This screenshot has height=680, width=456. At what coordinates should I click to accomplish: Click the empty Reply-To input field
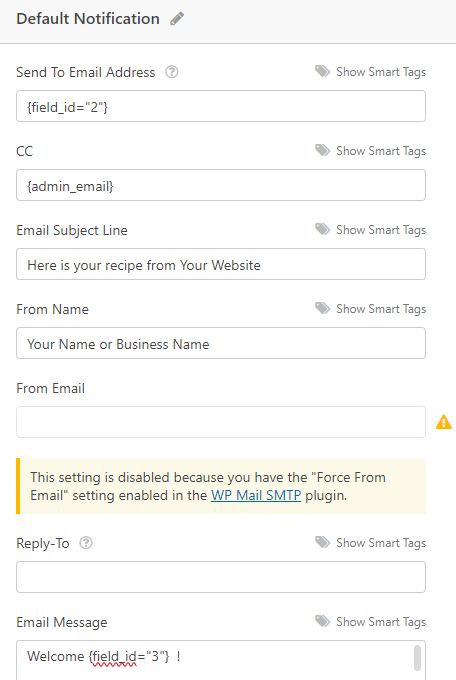pos(221,577)
